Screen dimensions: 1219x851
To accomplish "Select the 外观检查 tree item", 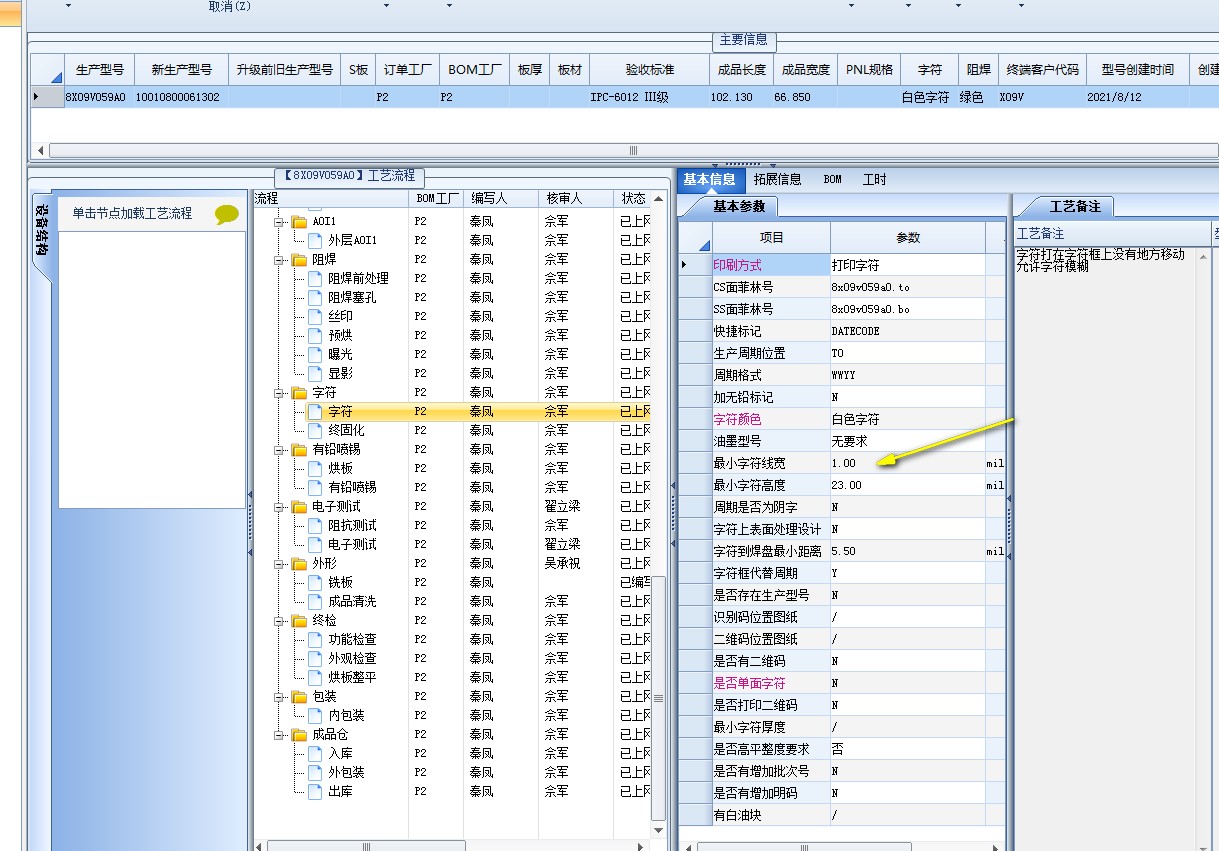I will click(x=352, y=658).
